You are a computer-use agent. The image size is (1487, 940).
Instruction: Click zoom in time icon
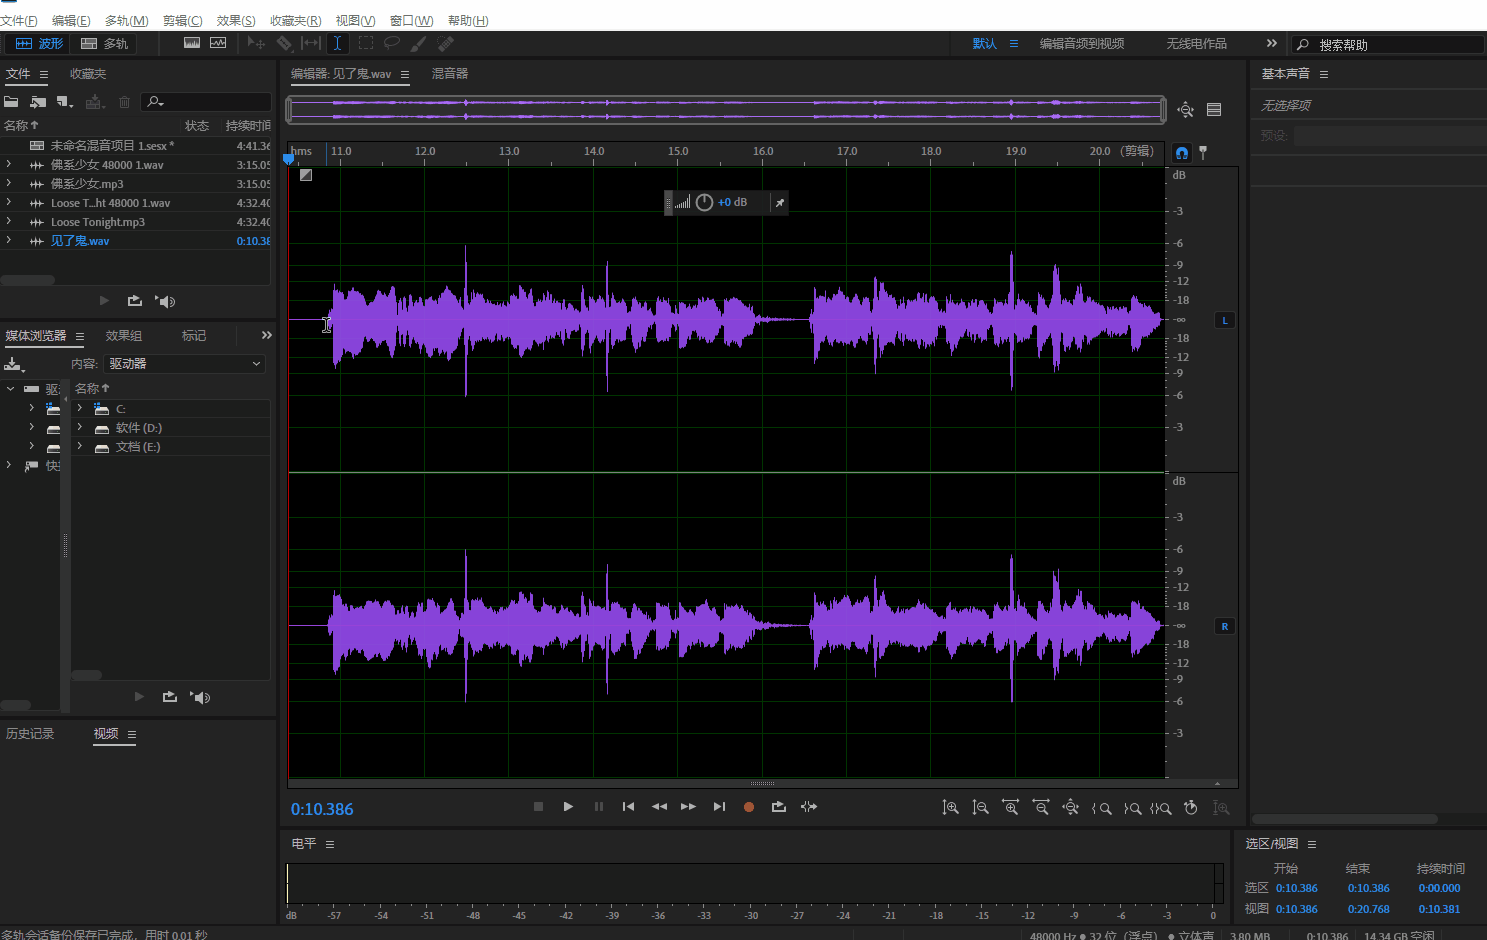tap(1011, 807)
